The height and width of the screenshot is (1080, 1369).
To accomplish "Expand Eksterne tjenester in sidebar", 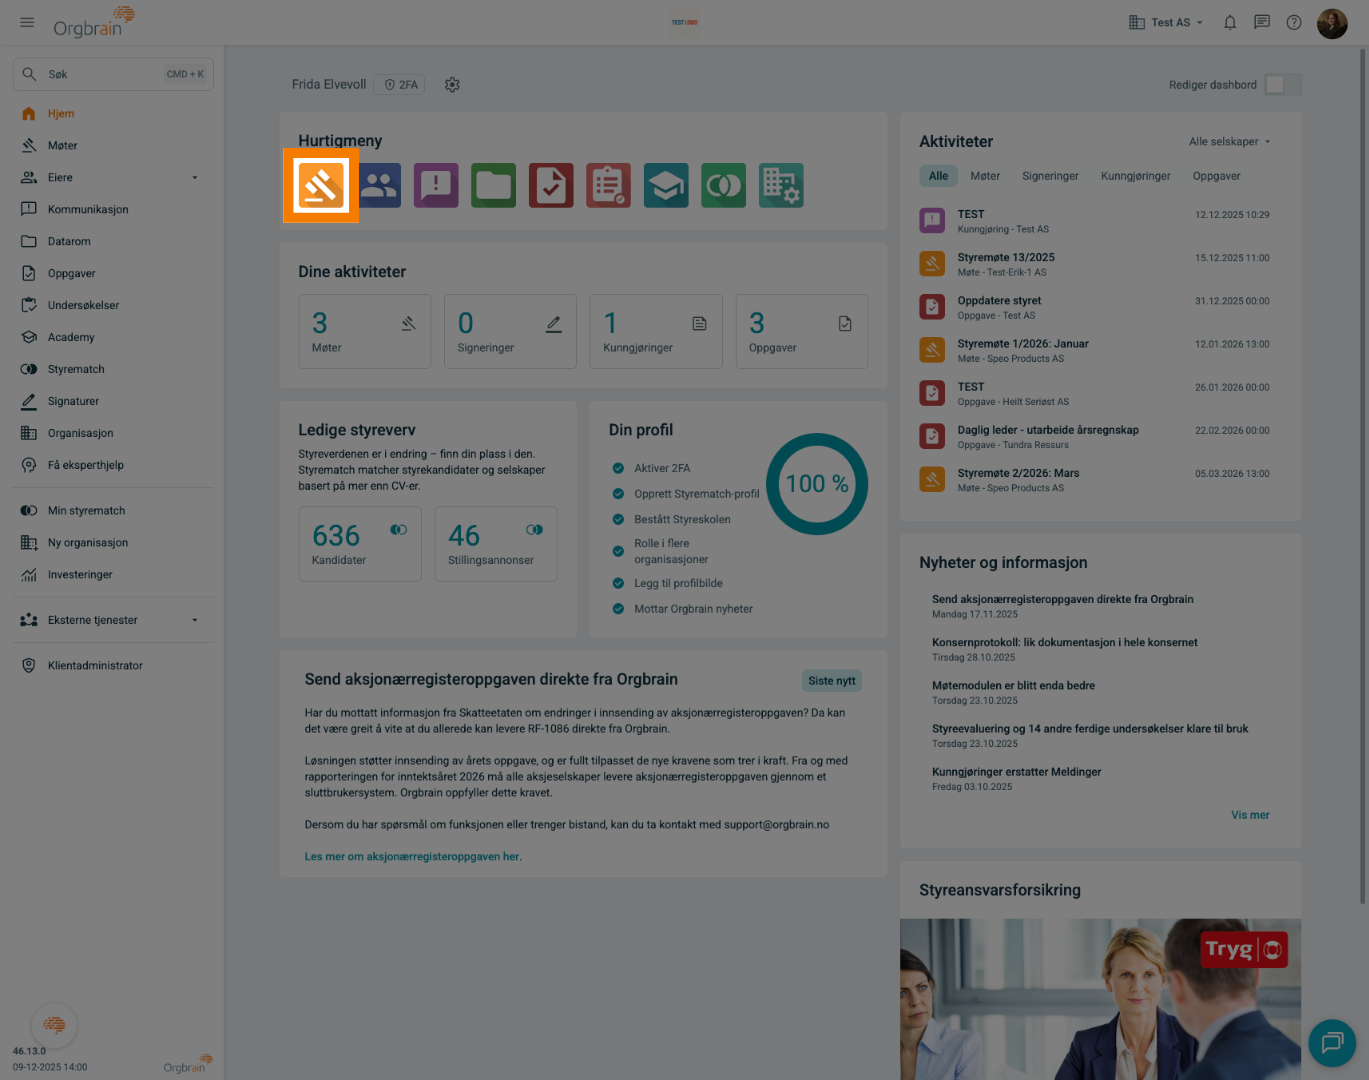I will click(x=195, y=620).
